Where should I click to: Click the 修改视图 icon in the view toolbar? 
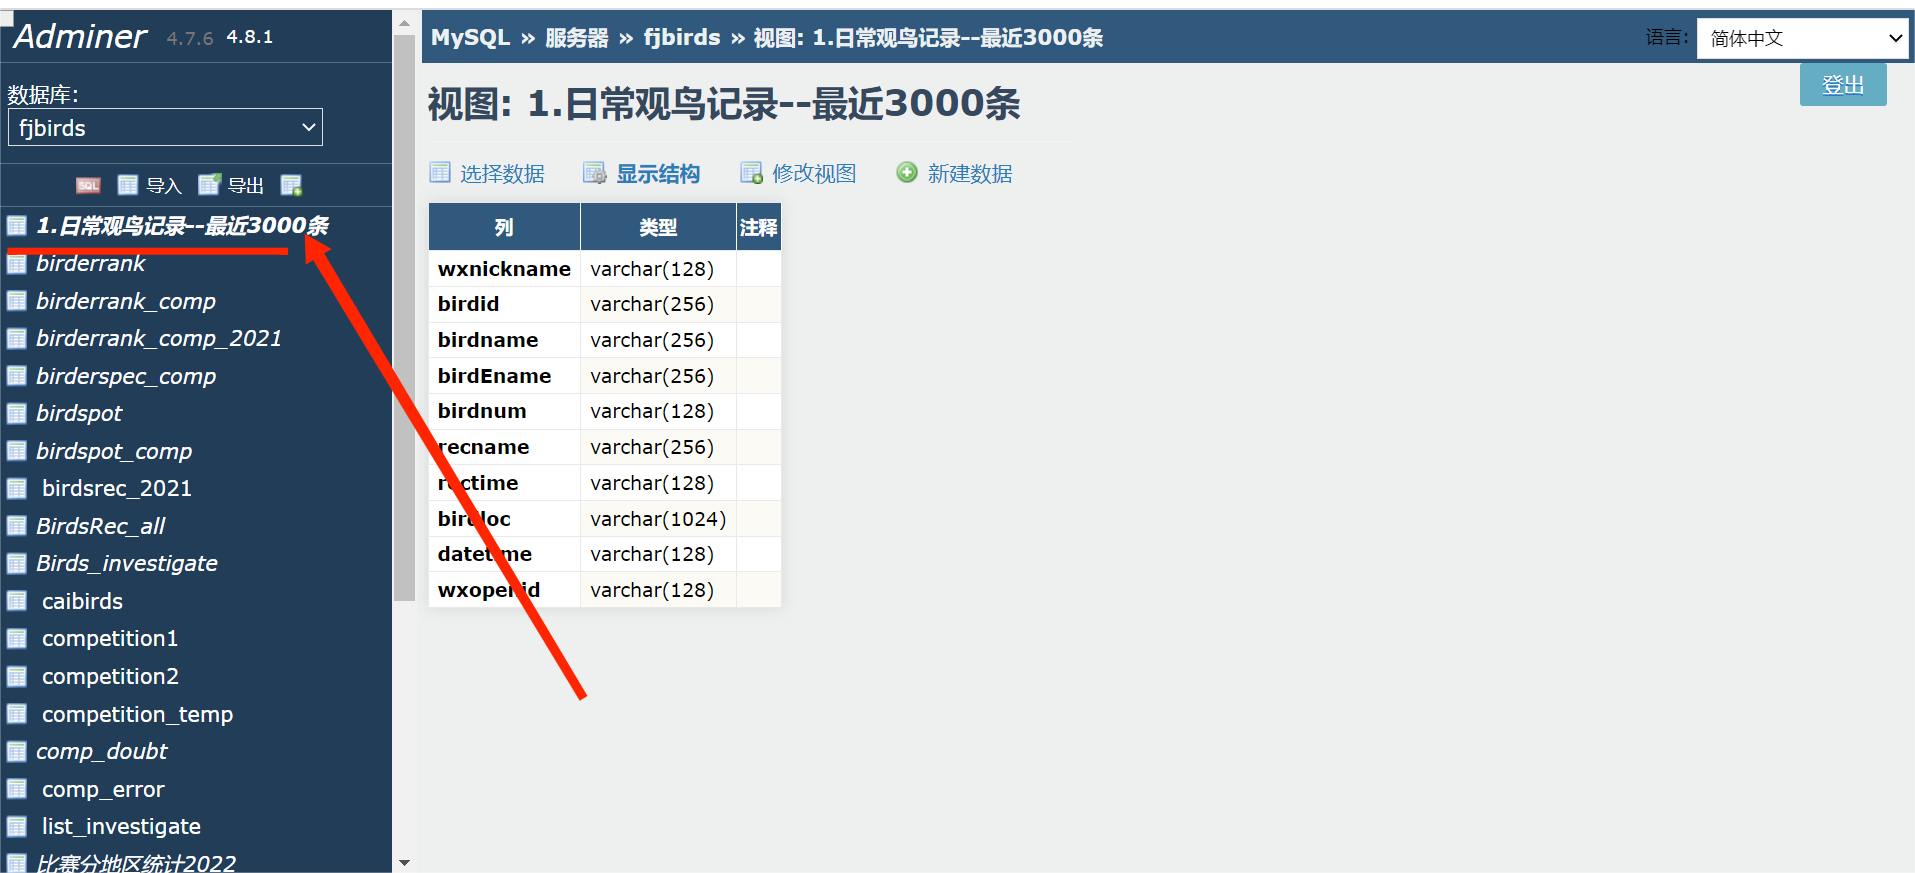tap(751, 173)
